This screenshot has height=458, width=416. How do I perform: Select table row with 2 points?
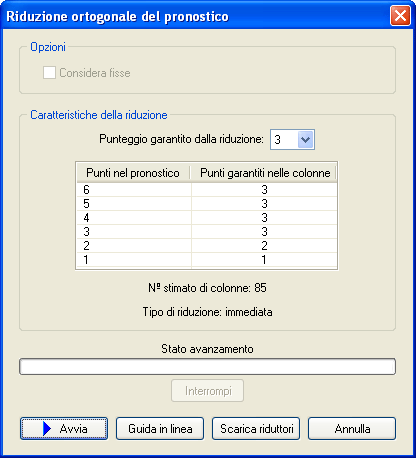[207, 246]
